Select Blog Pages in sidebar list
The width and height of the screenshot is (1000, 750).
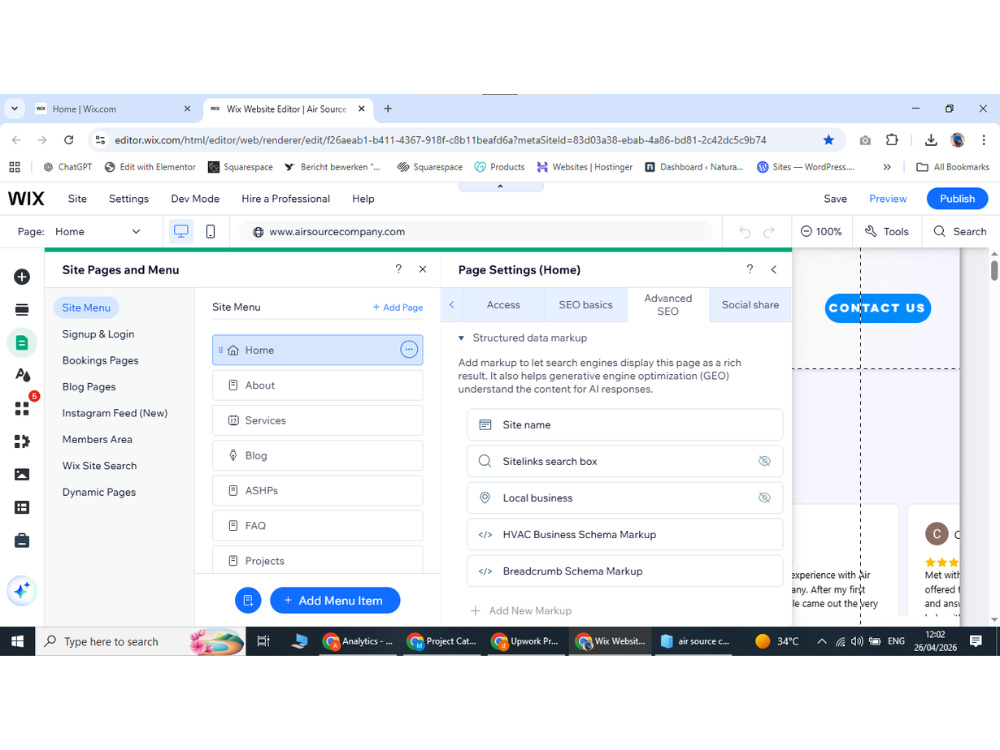point(89,386)
